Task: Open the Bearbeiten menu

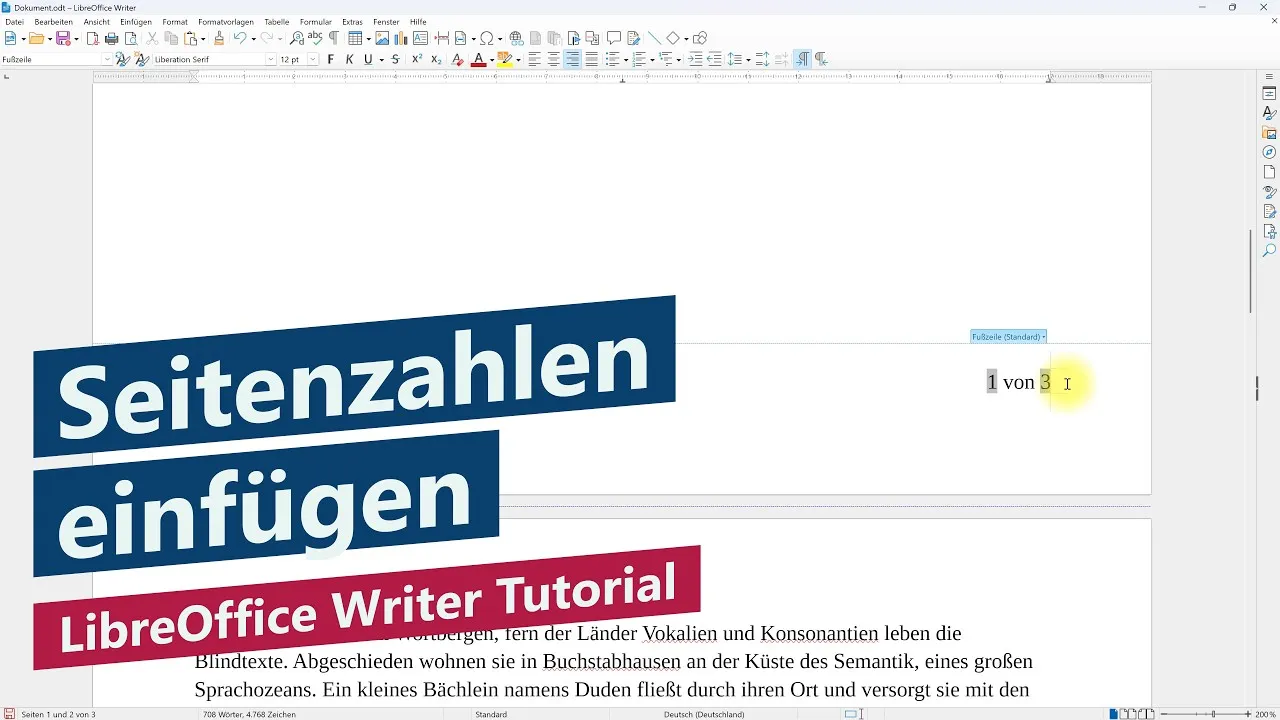Action: coord(53,21)
